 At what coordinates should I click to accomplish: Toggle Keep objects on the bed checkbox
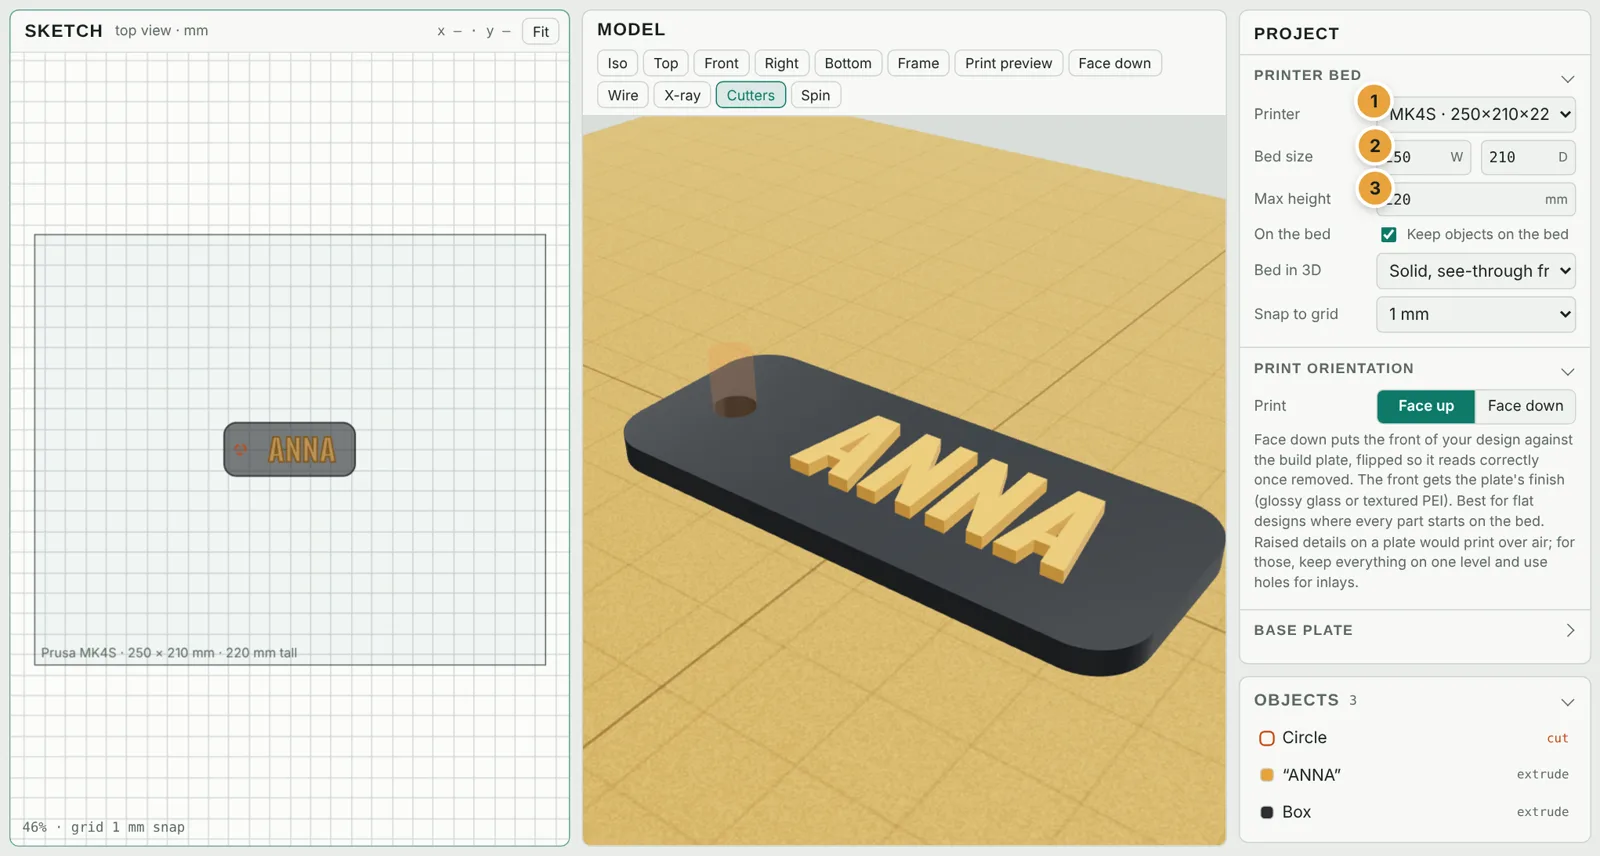pos(1388,234)
